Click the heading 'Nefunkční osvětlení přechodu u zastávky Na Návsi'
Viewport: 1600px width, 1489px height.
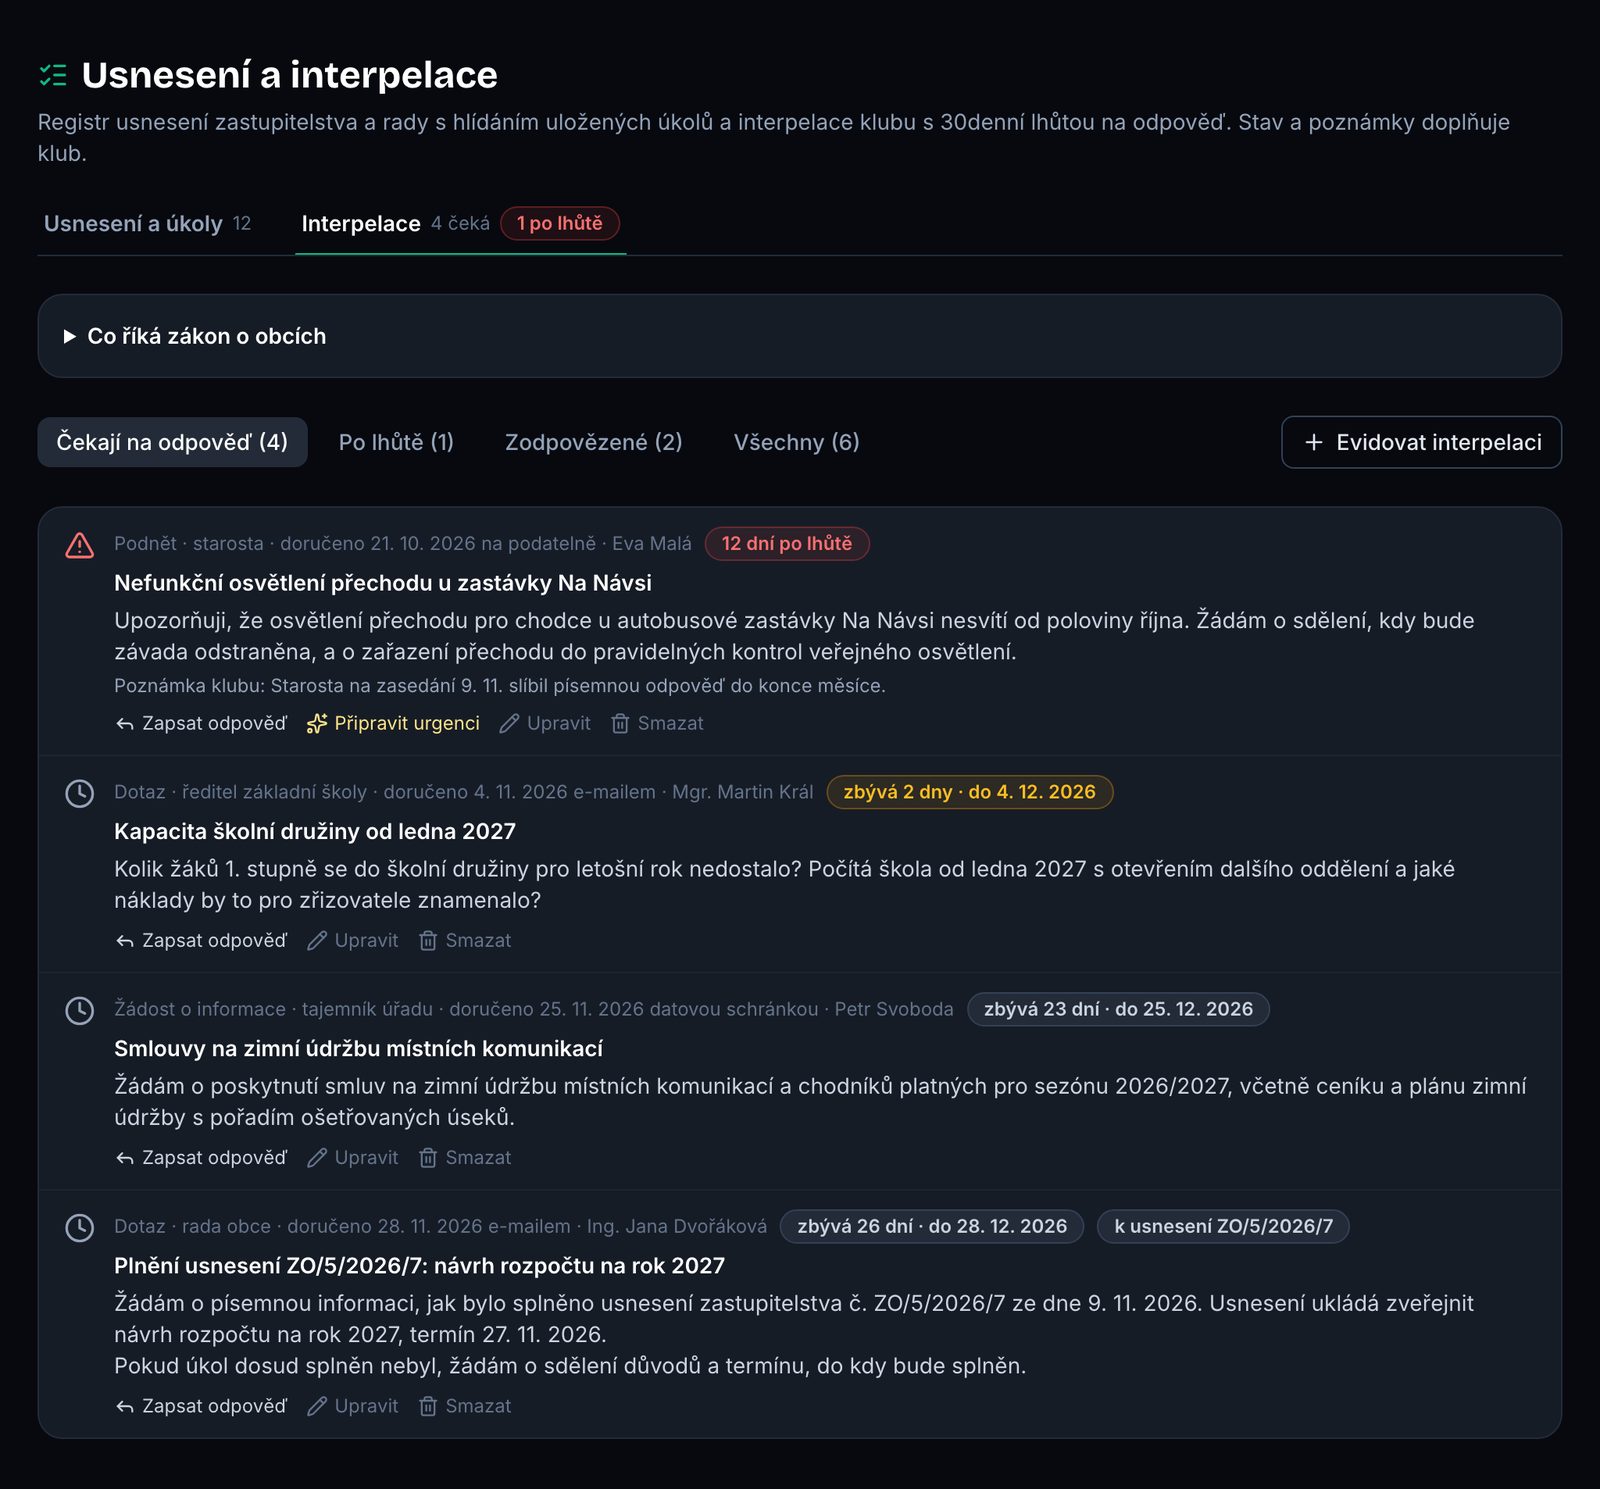(x=383, y=583)
